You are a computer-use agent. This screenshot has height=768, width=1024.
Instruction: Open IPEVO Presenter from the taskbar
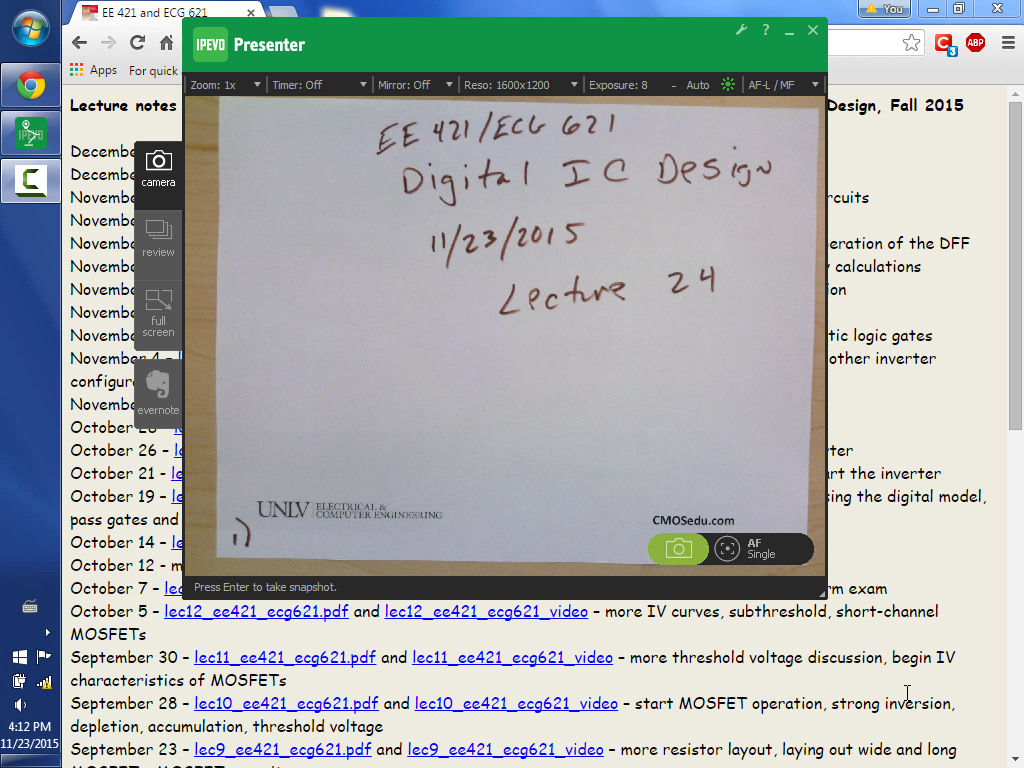(x=31, y=133)
